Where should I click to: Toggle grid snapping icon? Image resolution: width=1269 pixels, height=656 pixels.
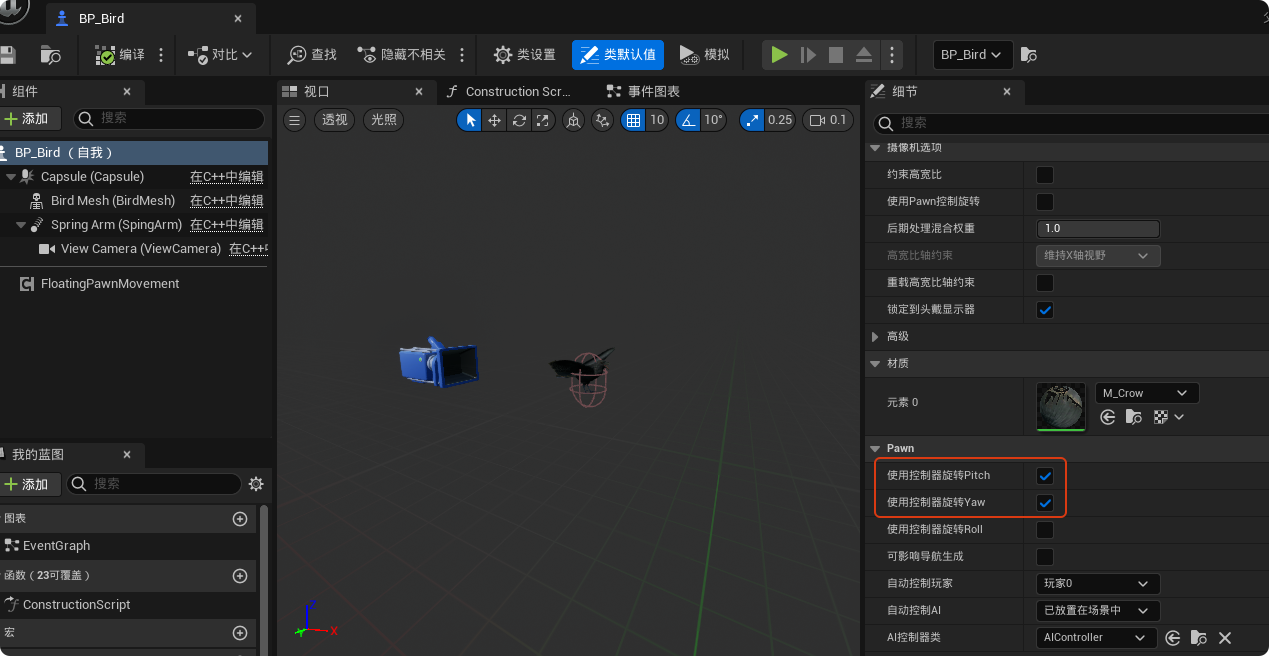click(632, 120)
